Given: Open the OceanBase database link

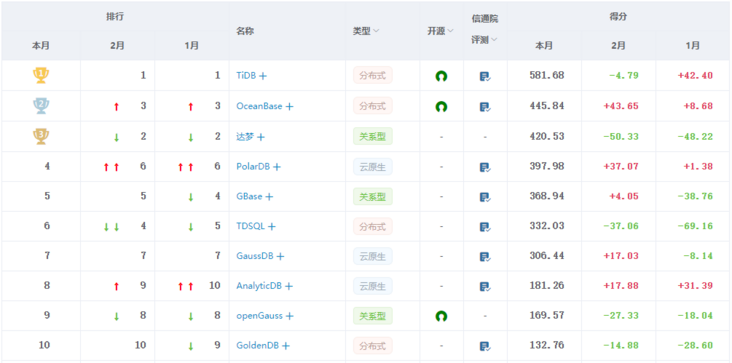Looking at the screenshot, I should [x=259, y=106].
